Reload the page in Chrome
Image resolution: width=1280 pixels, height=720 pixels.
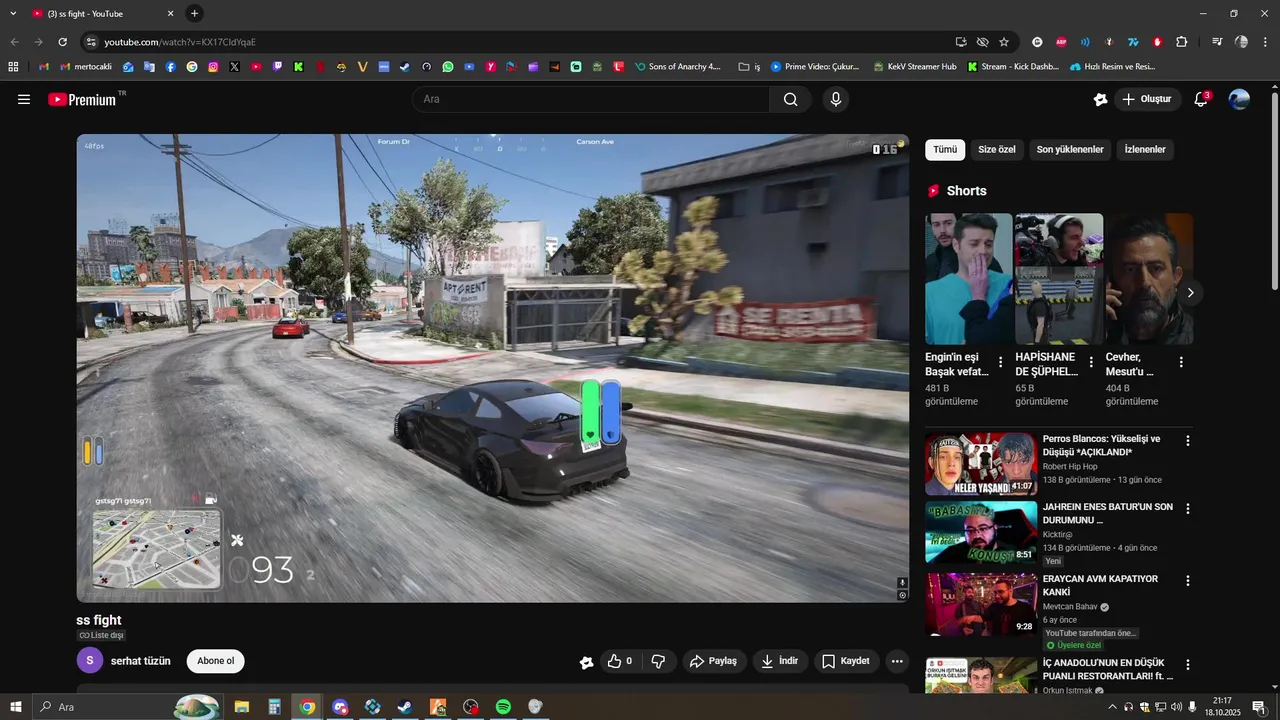[62, 42]
